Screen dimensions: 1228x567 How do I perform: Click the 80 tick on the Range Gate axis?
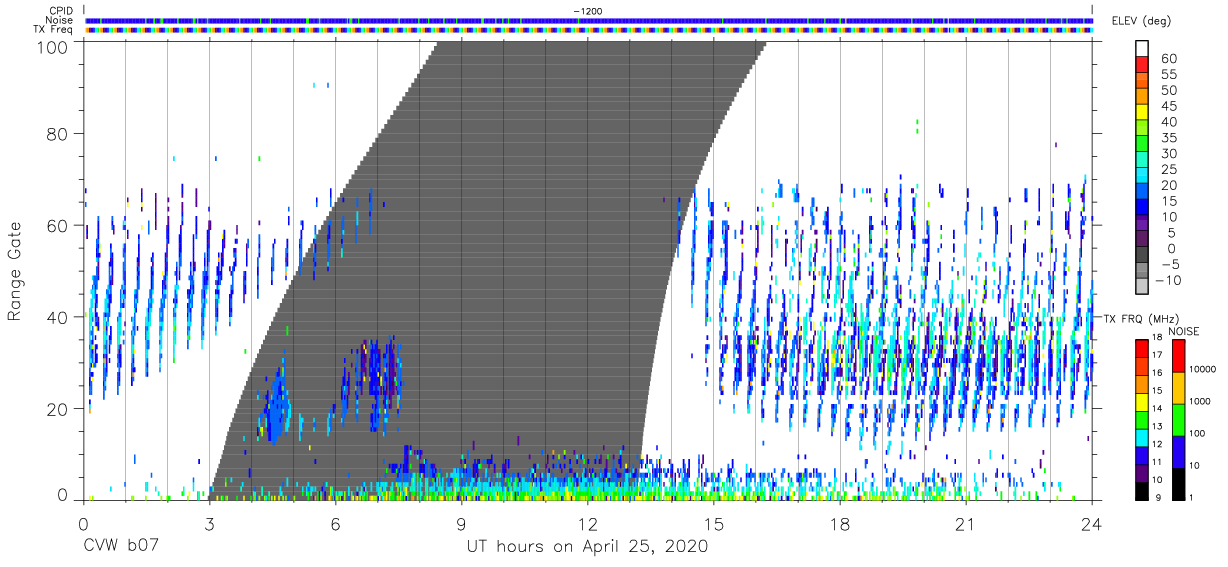[57, 134]
